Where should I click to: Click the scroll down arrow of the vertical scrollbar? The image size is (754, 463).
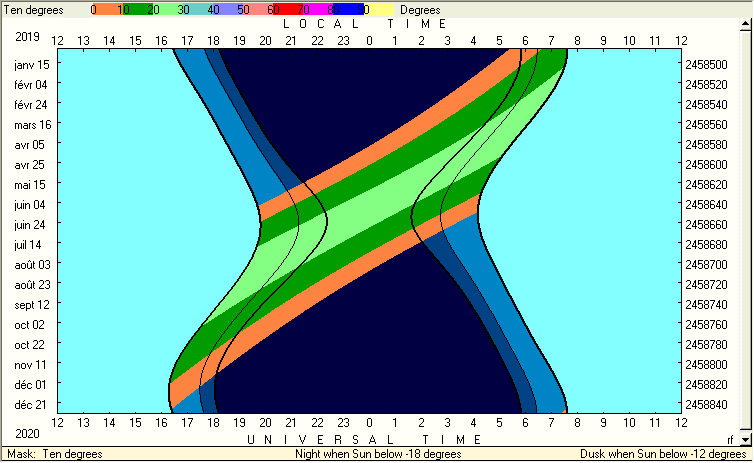click(745, 439)
